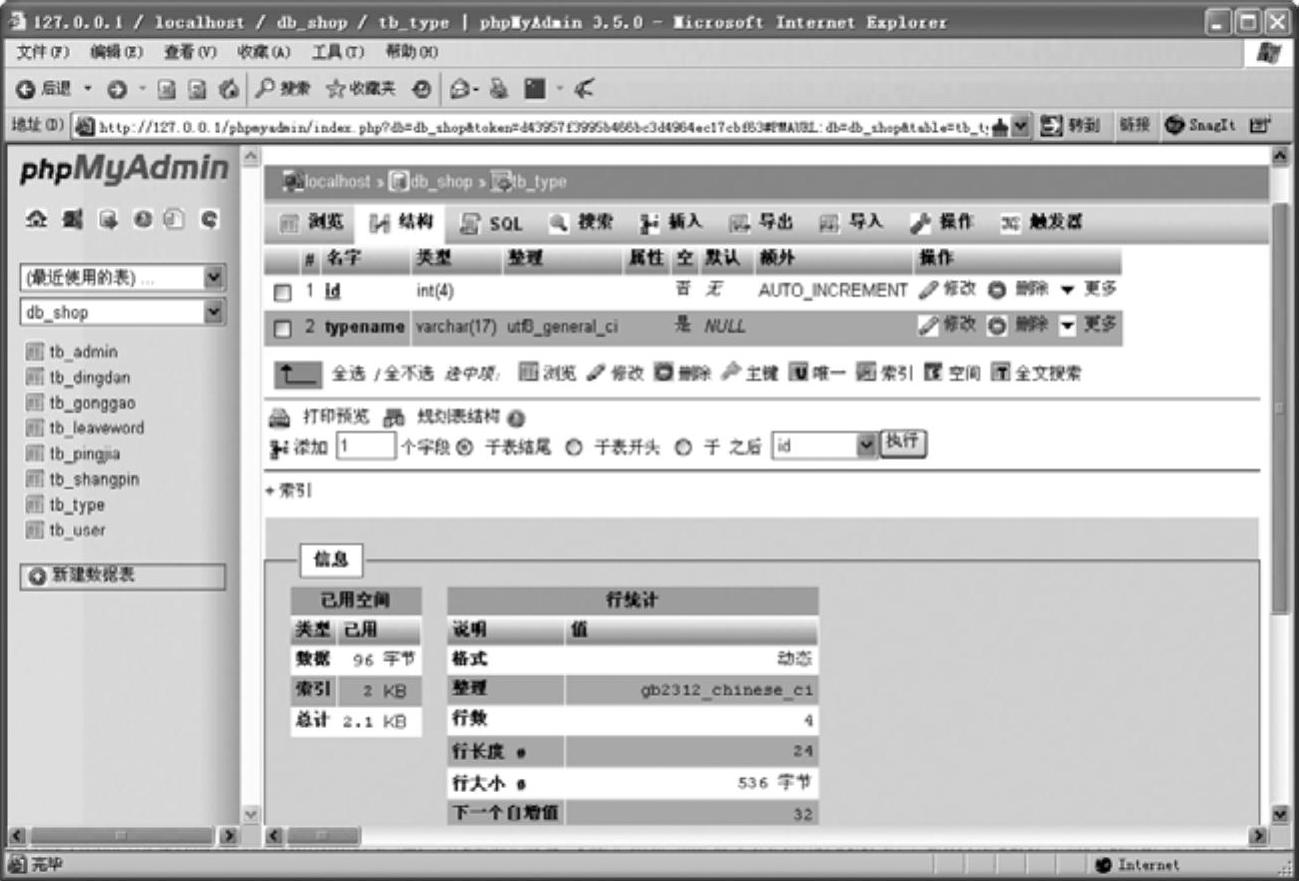Expand the + 索引 (Indexes) section
The image size is (1299, 881).
click(x=289, y=492)
